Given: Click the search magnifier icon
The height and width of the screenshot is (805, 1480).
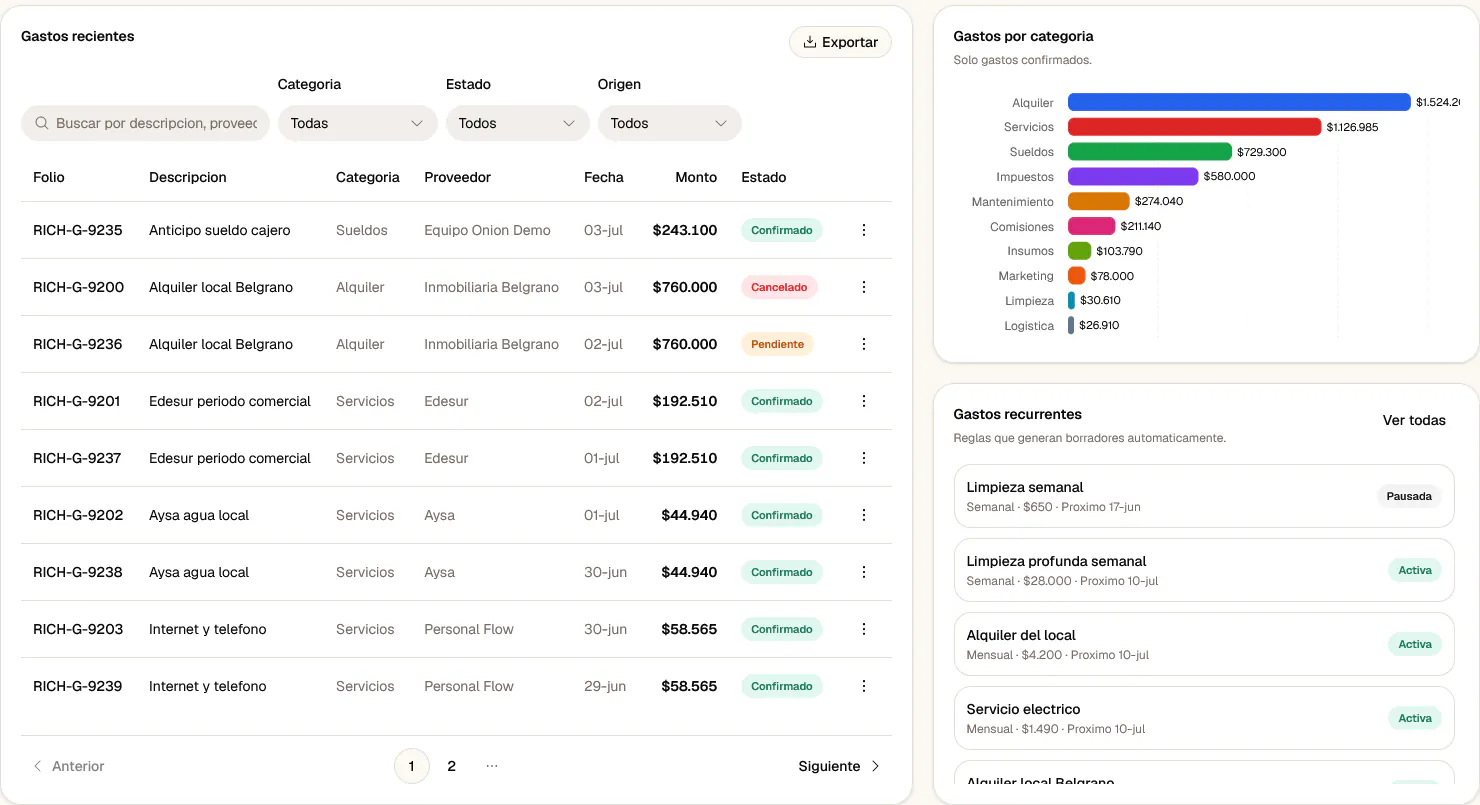Looking at the screenshot, I should 42,123.
